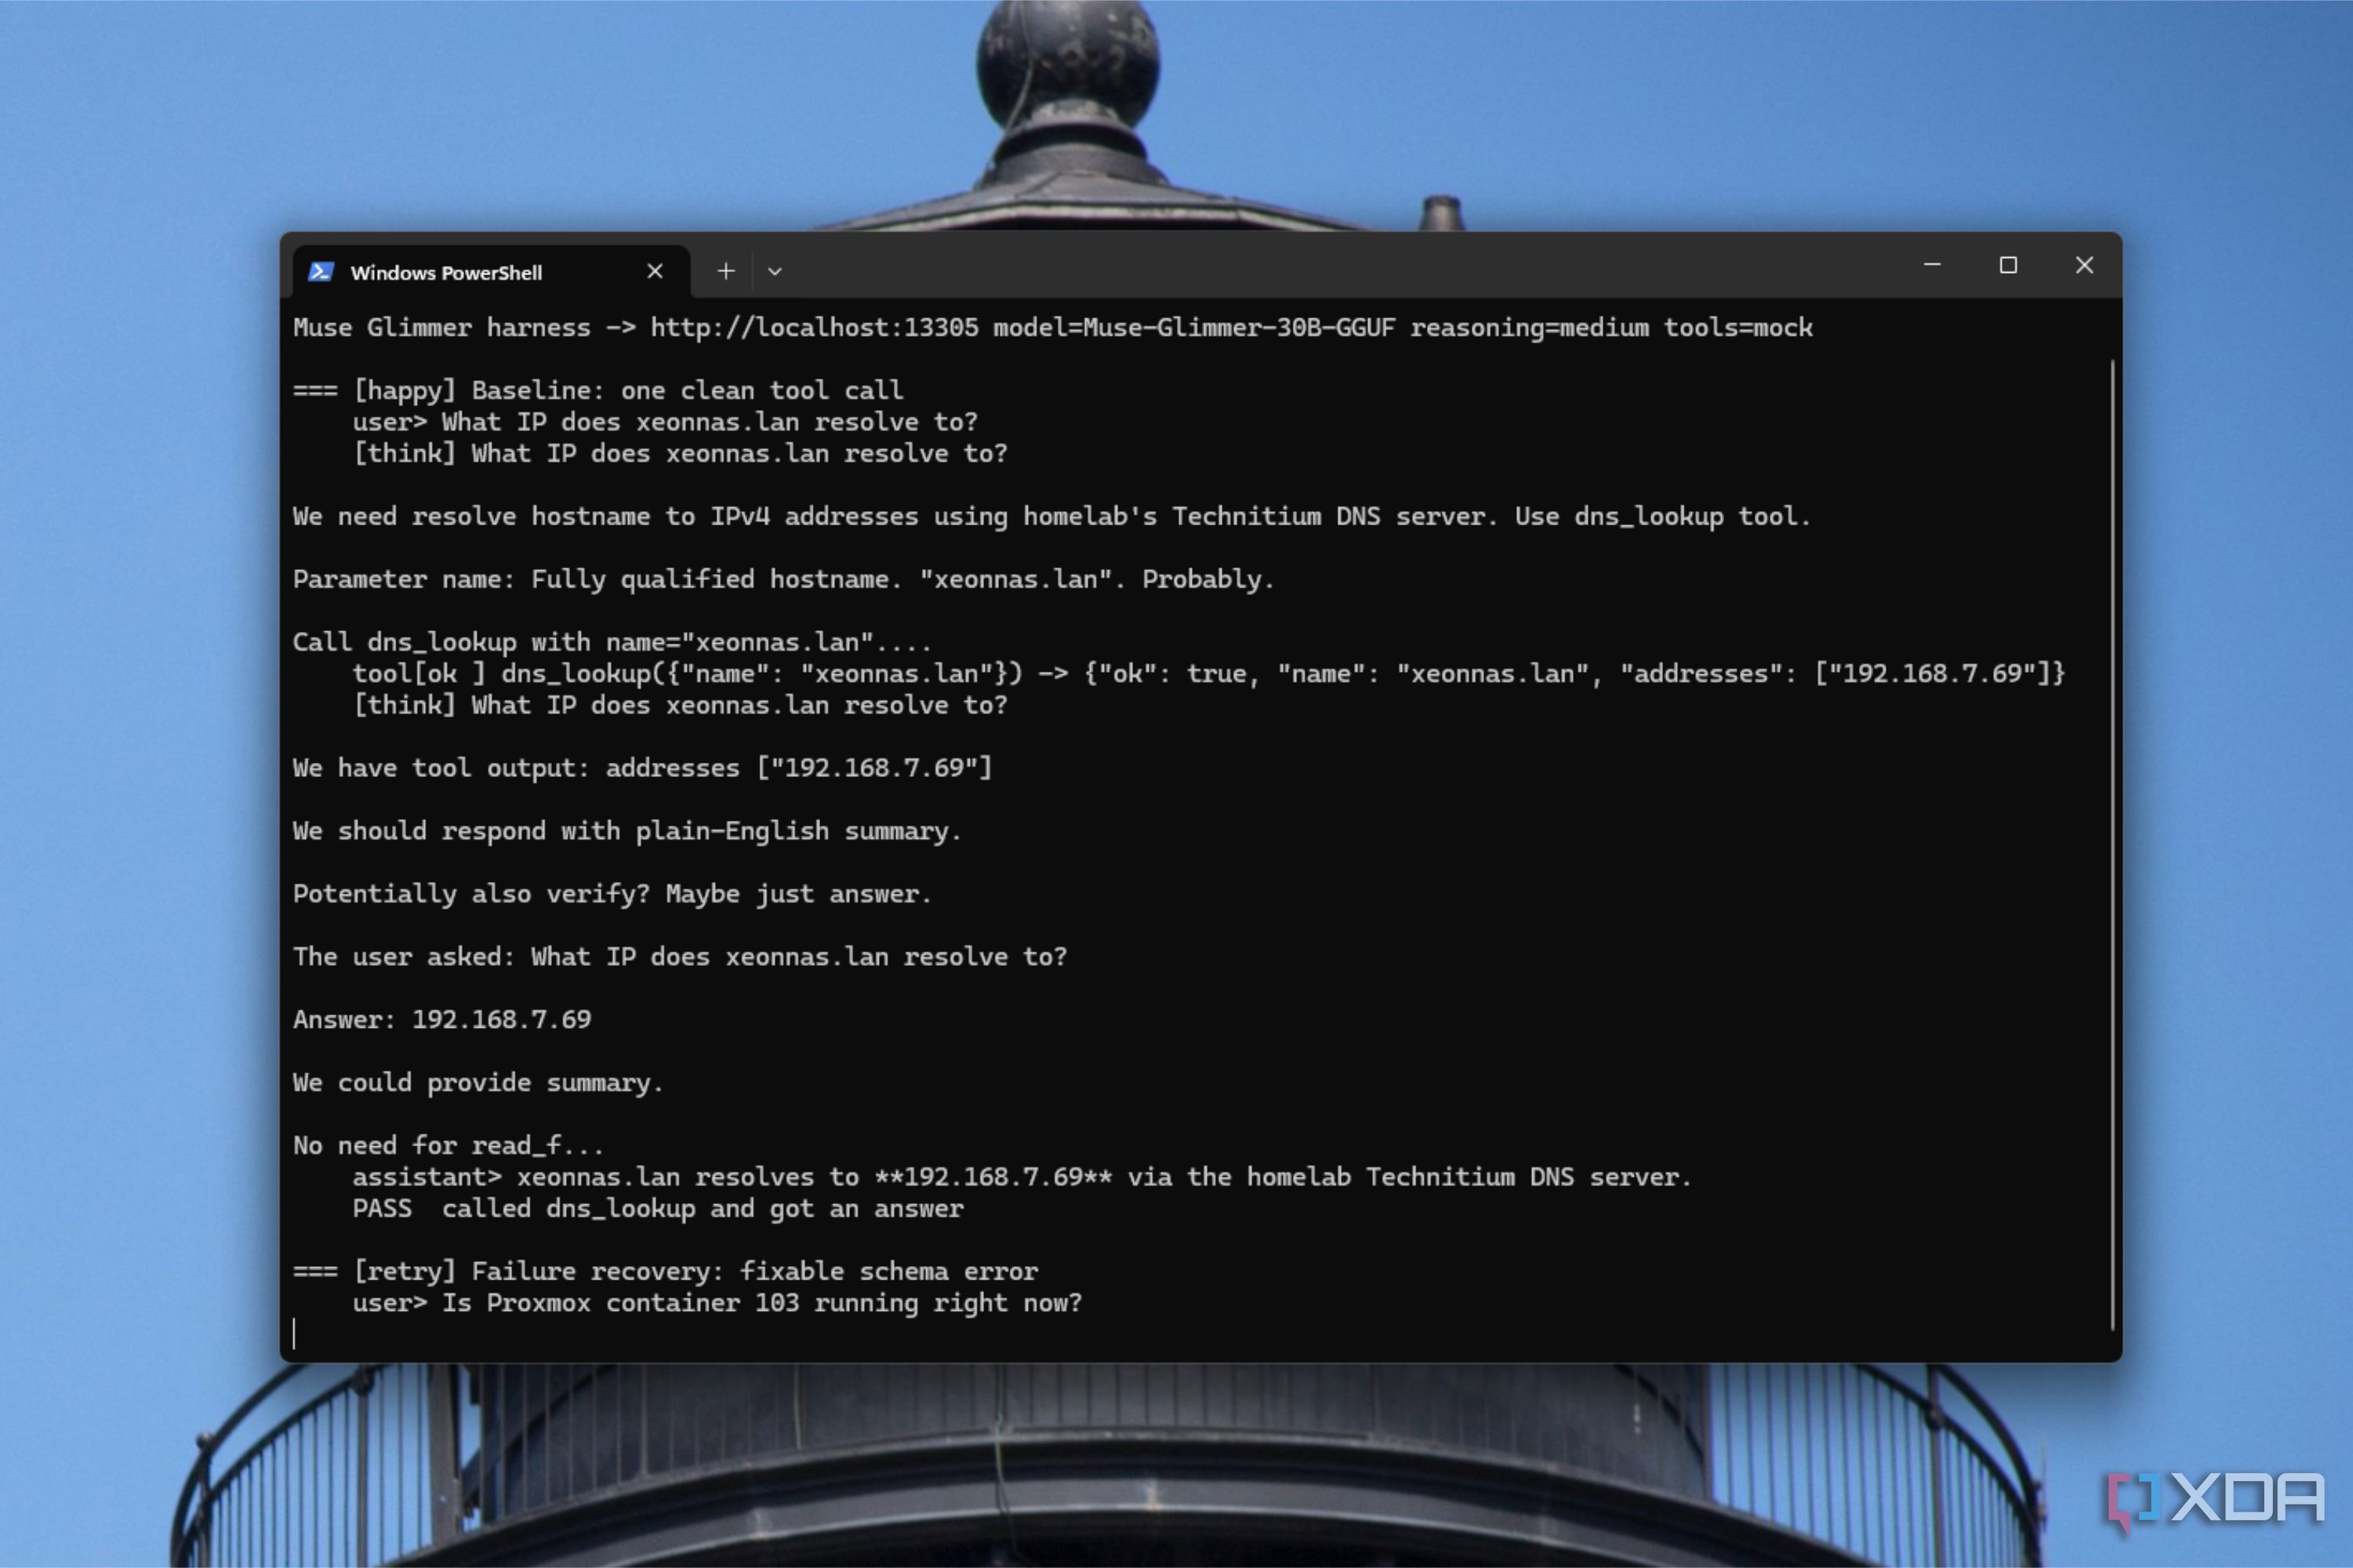Select the Windows PowerShell tab label
The width and height of the screenshot is (2353, 1568).
pos(446,273)
